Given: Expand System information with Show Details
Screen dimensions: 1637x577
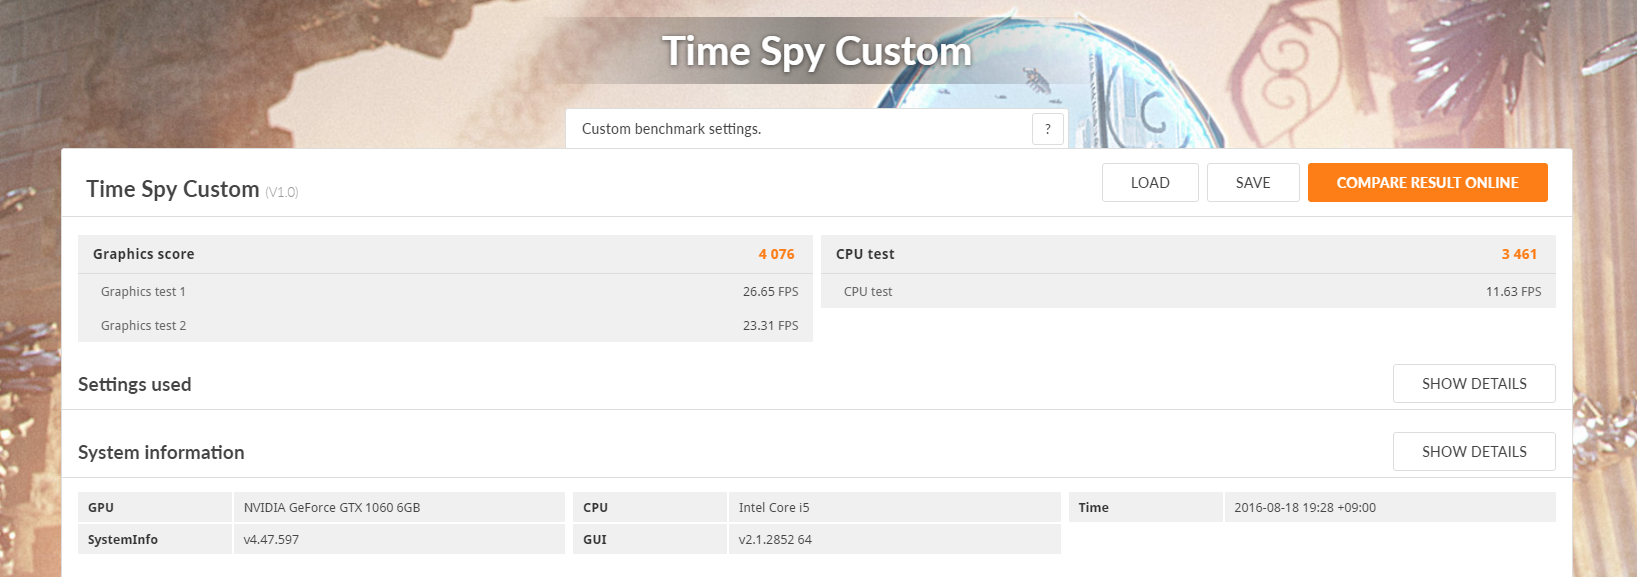Looking at the screenshot, I should pos(1473,452).
